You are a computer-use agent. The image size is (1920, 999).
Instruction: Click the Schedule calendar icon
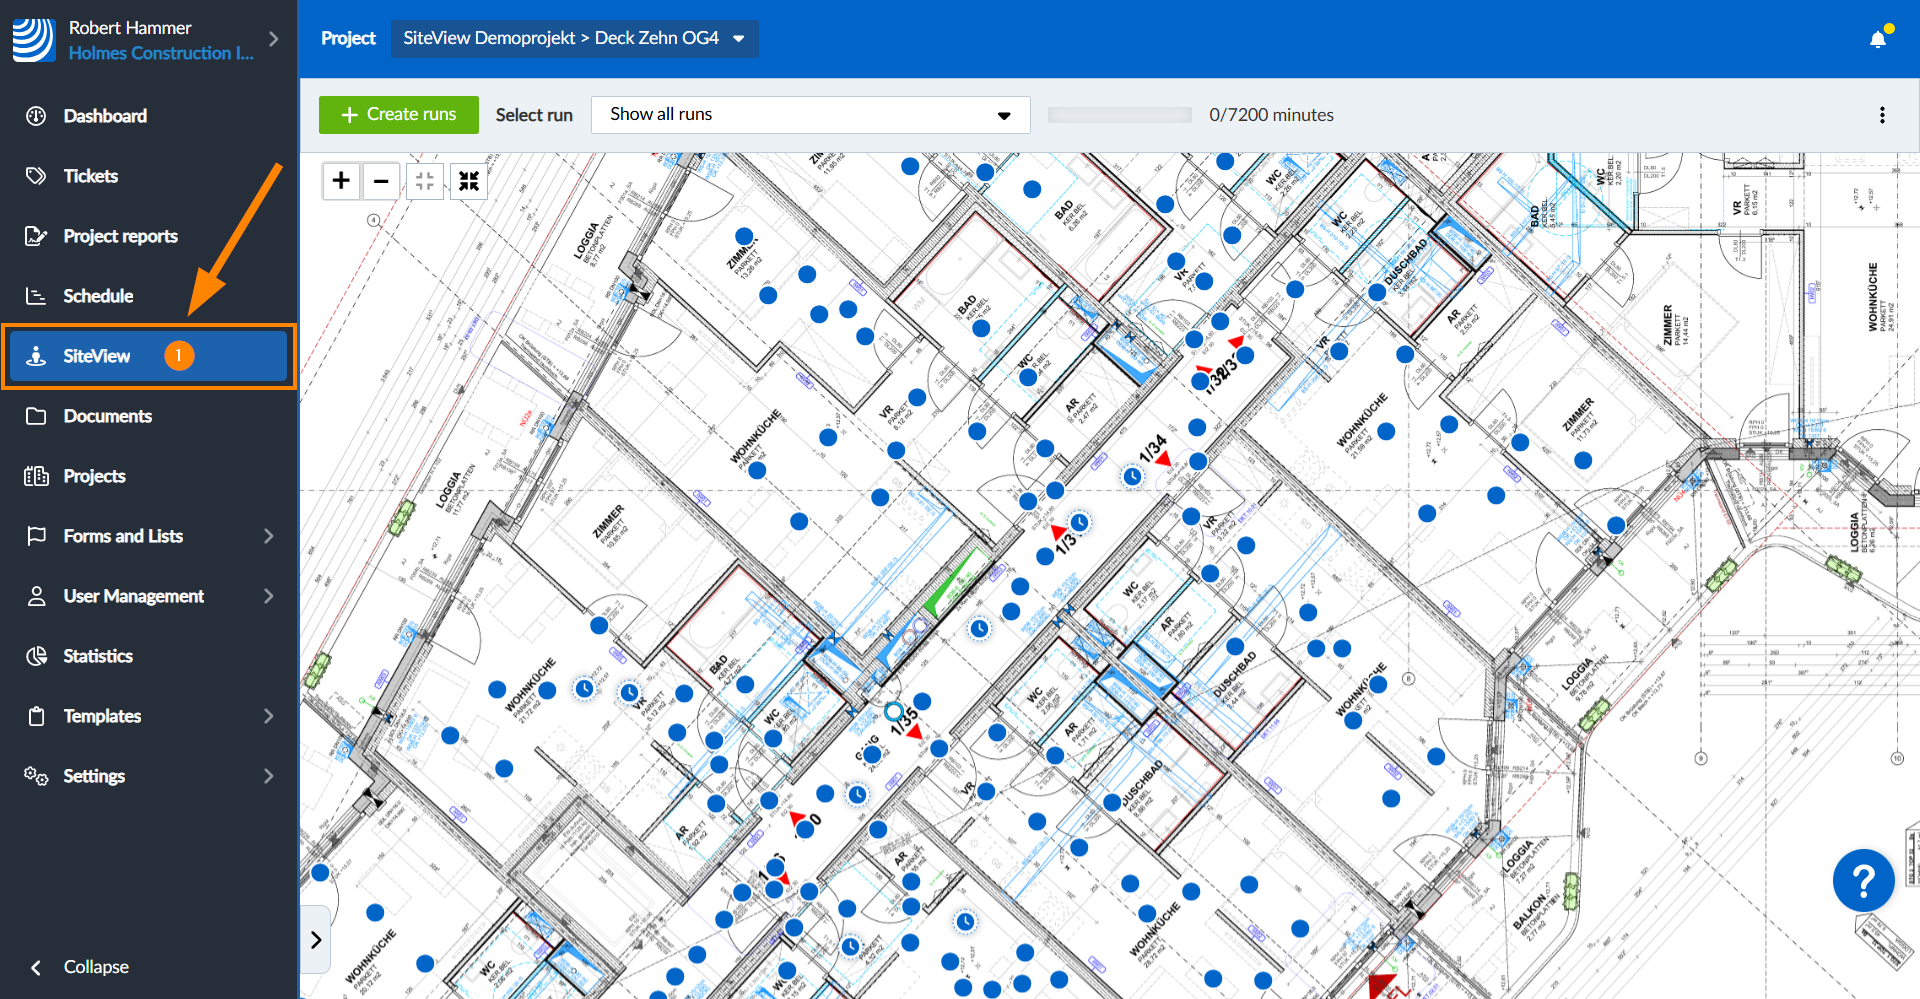point(36,295)
